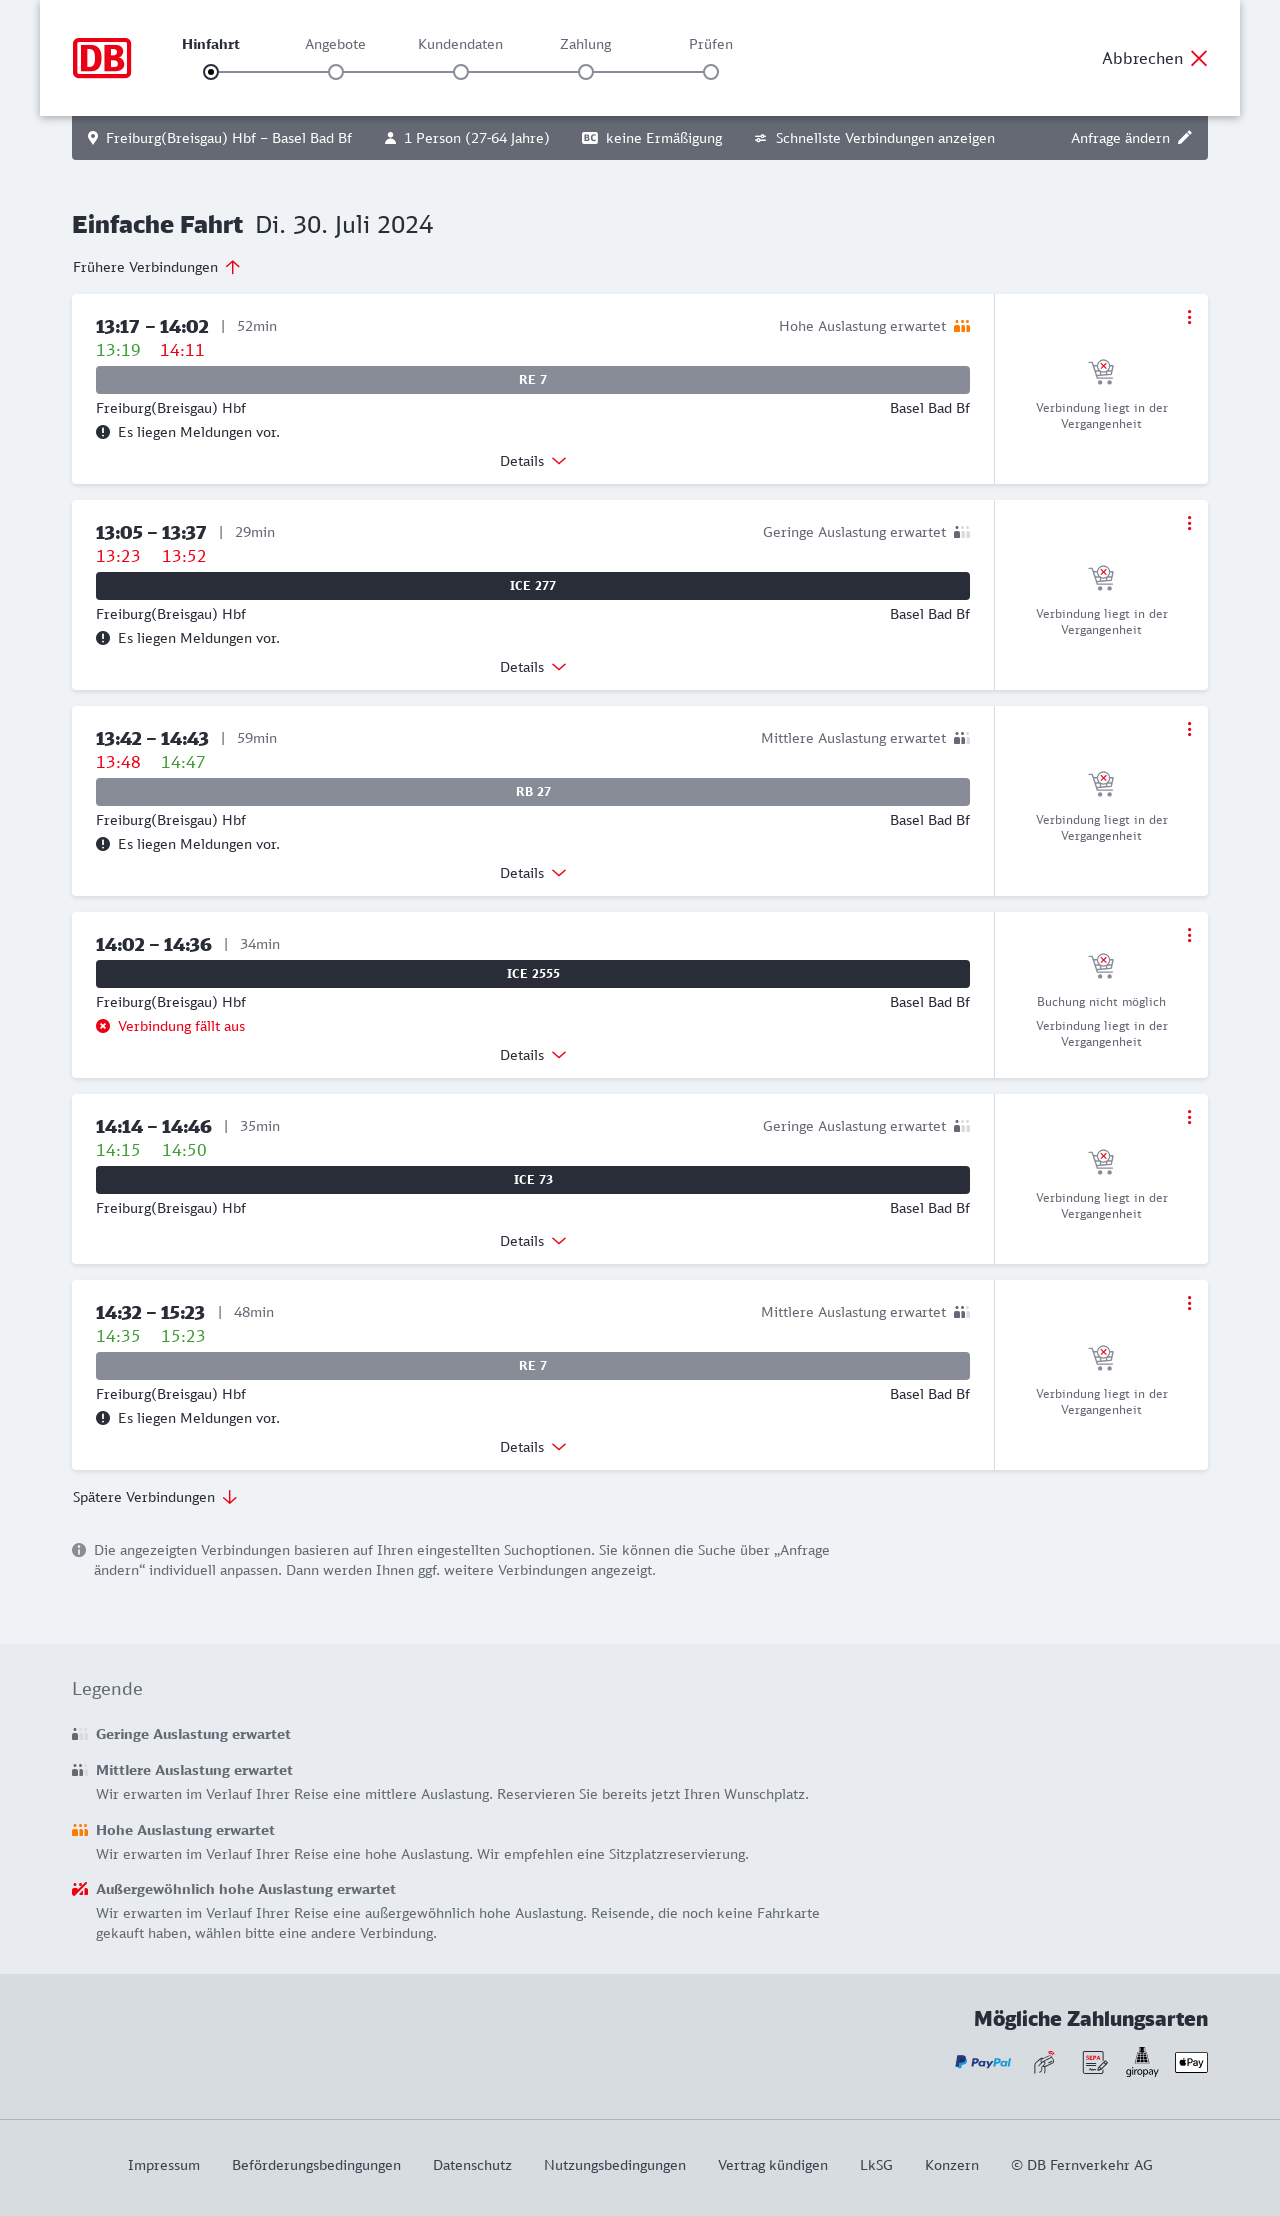Load later connections via Spätere Verbindungen
Viewport: 1280px width, 2216px height.
(x=155, y=1497)
